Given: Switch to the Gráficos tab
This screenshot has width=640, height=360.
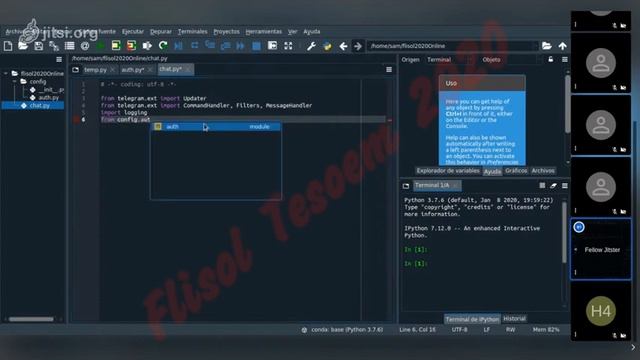Looking at the screenshot, I should click(x=516, y=171).
